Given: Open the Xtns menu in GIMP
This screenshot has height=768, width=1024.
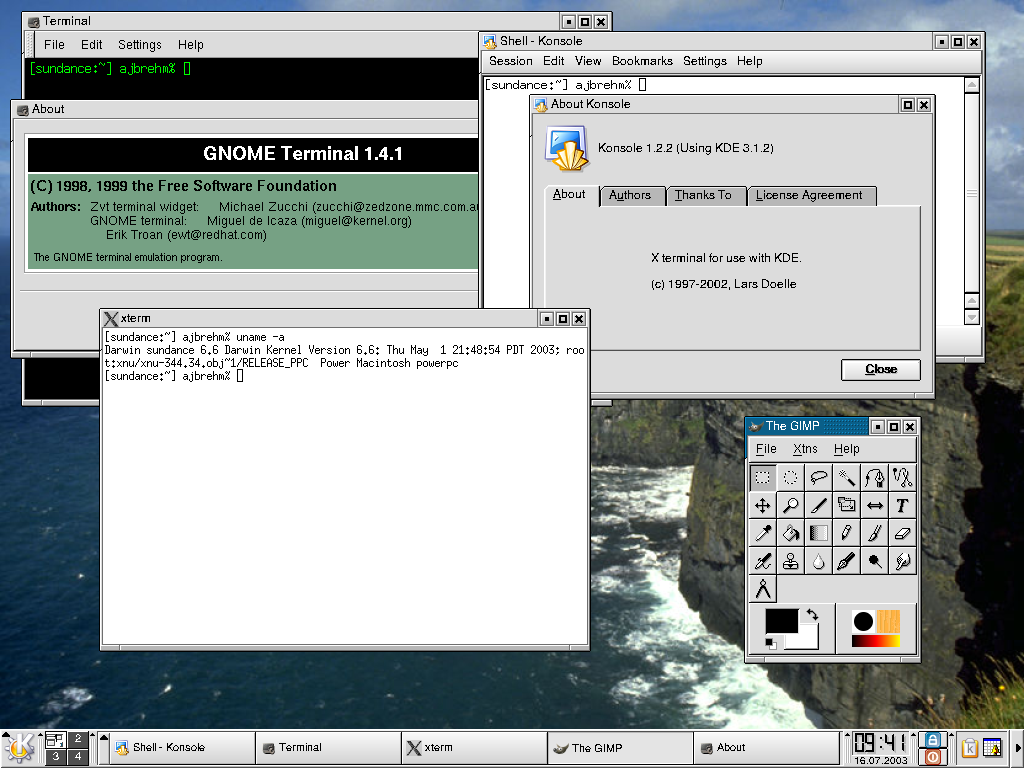Looking at the screenshot, I should click(805, 449).
